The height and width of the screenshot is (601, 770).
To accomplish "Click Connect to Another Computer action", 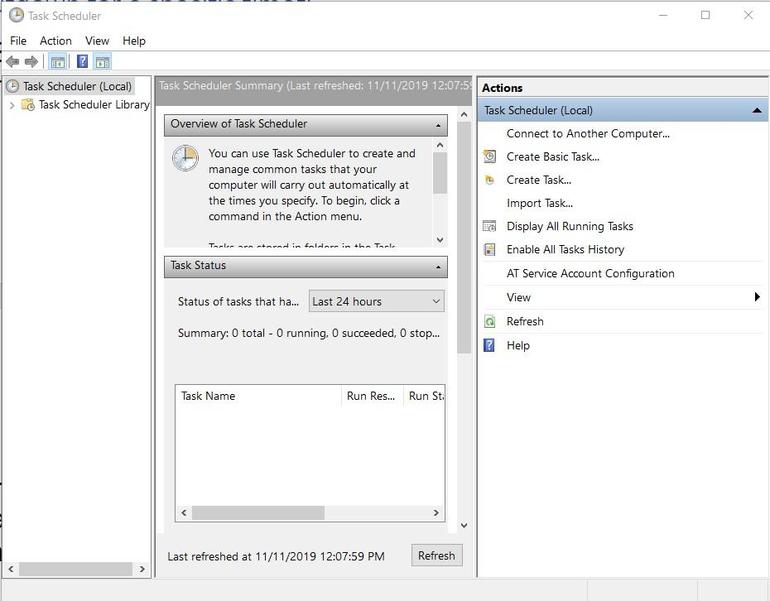I will click(x=588, y=134).
